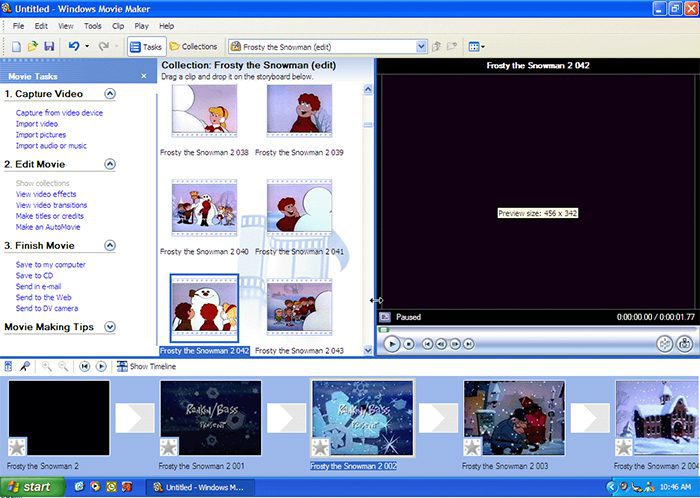
Task: Click Import audio or music link
Action: click(51, 145)
